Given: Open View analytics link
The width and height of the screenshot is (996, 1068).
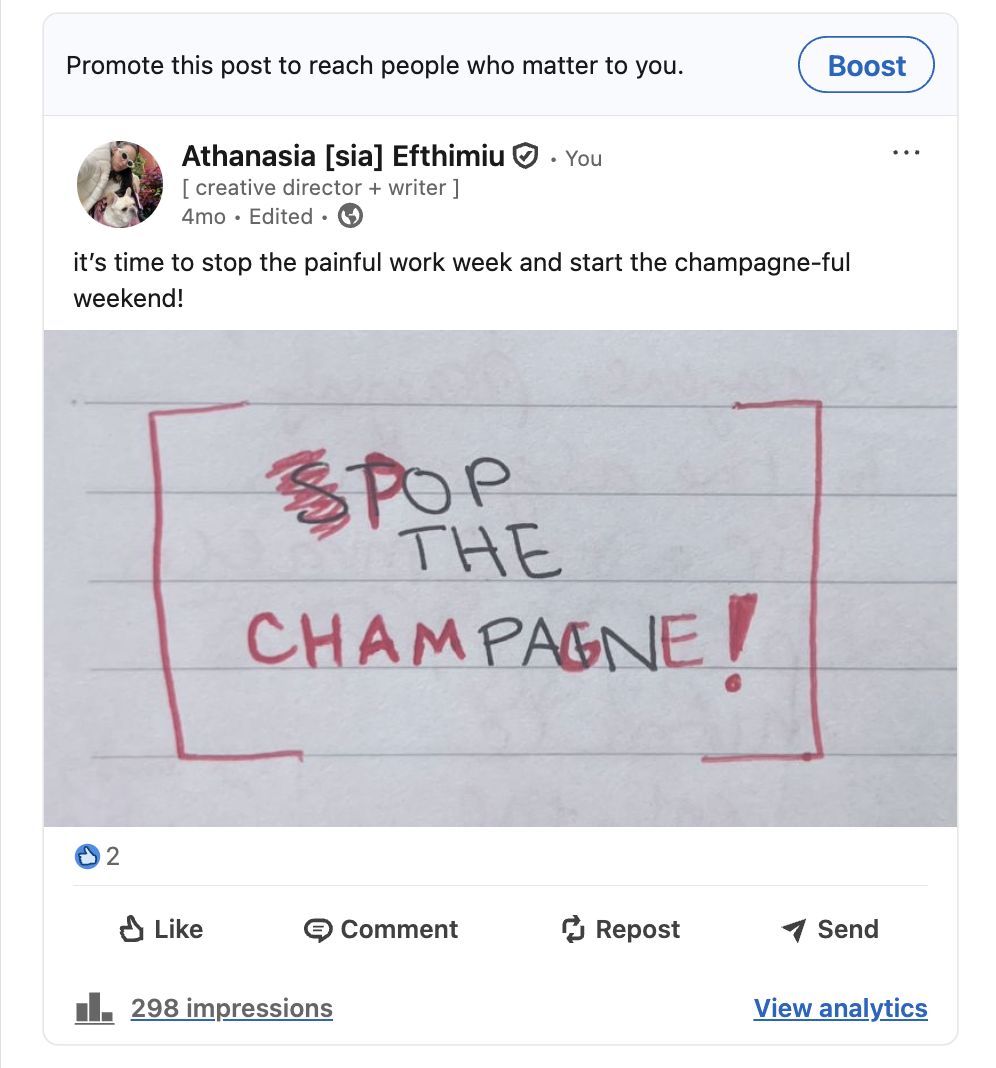Looking at the screenshot, I should [x=841, y=1008].
